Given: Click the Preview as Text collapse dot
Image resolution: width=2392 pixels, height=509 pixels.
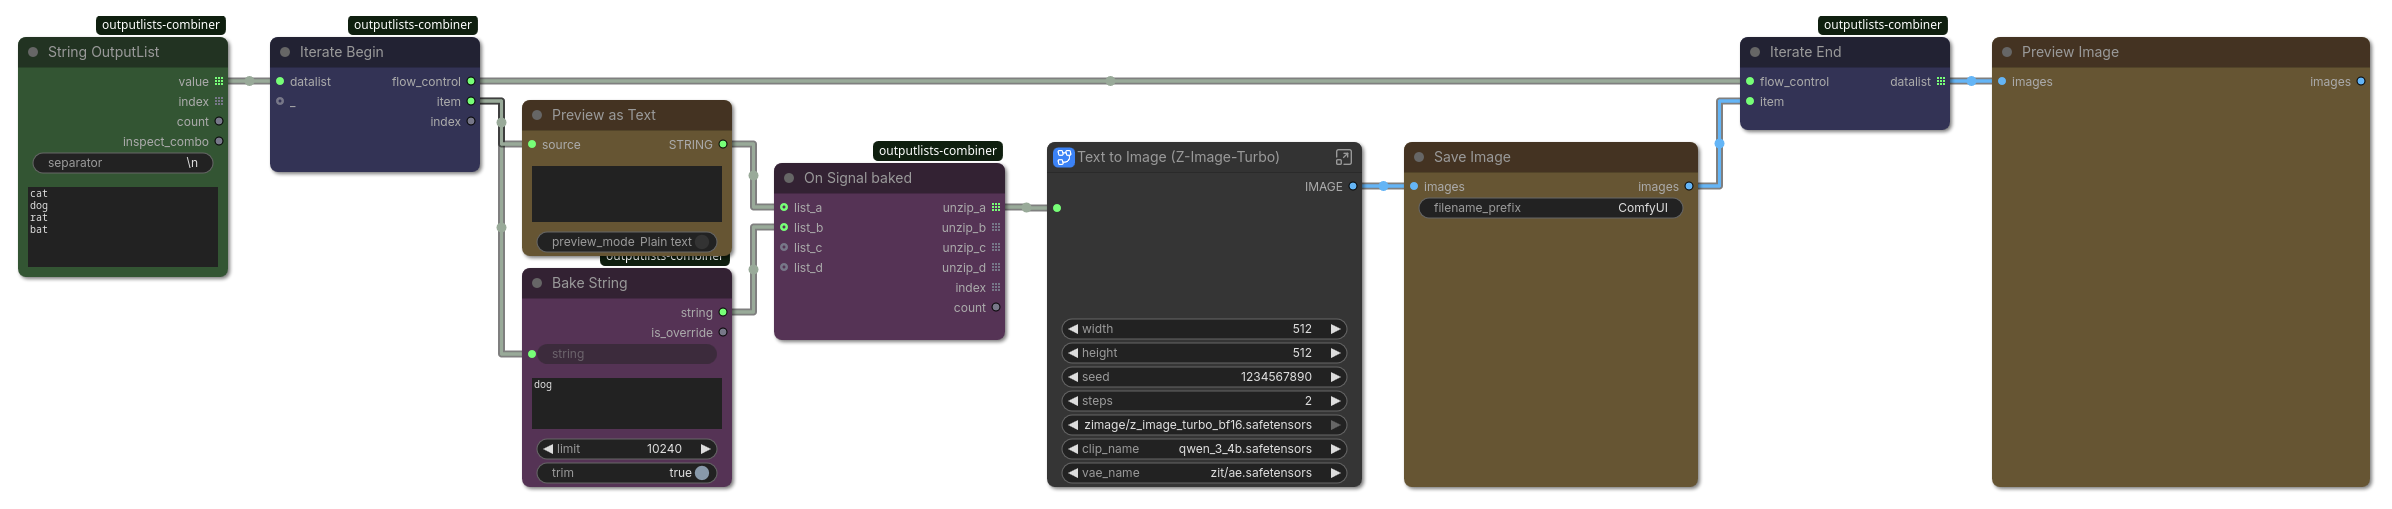Looking at the screenshot, I should [x=537, y=115].
